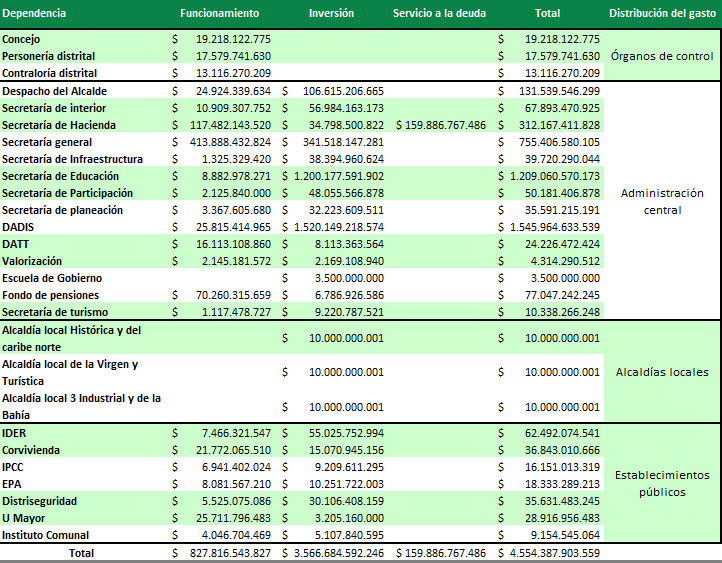The width and height of the screenshot is (722, 563).
Task: Select the Órganos de control category cell
Action: (x=663, y=56)
